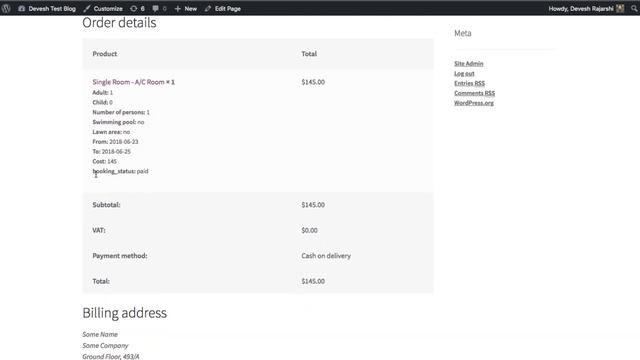
Task: Click the Meta widget heading
Action: 463,33
